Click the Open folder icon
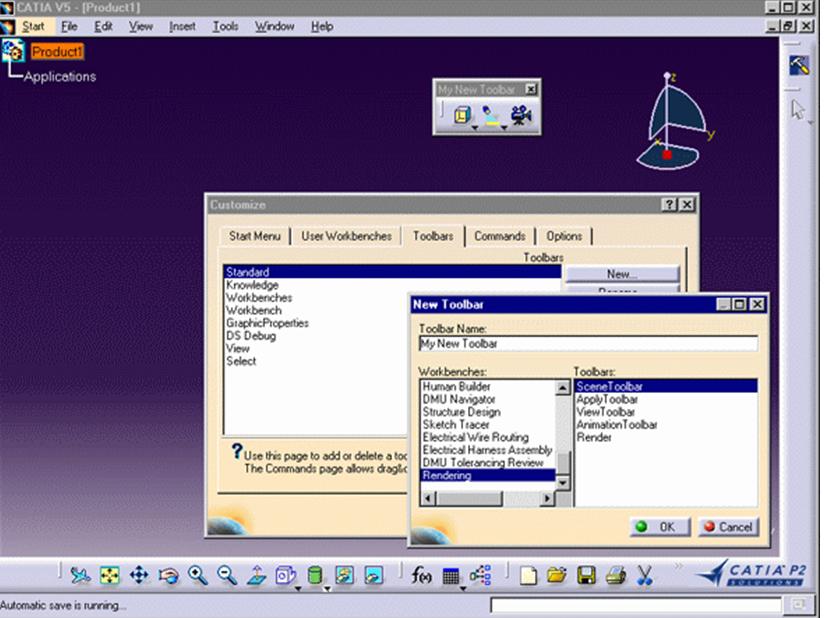Image resolution: width=826 pixels, height=618 pixels. [557, 575]
